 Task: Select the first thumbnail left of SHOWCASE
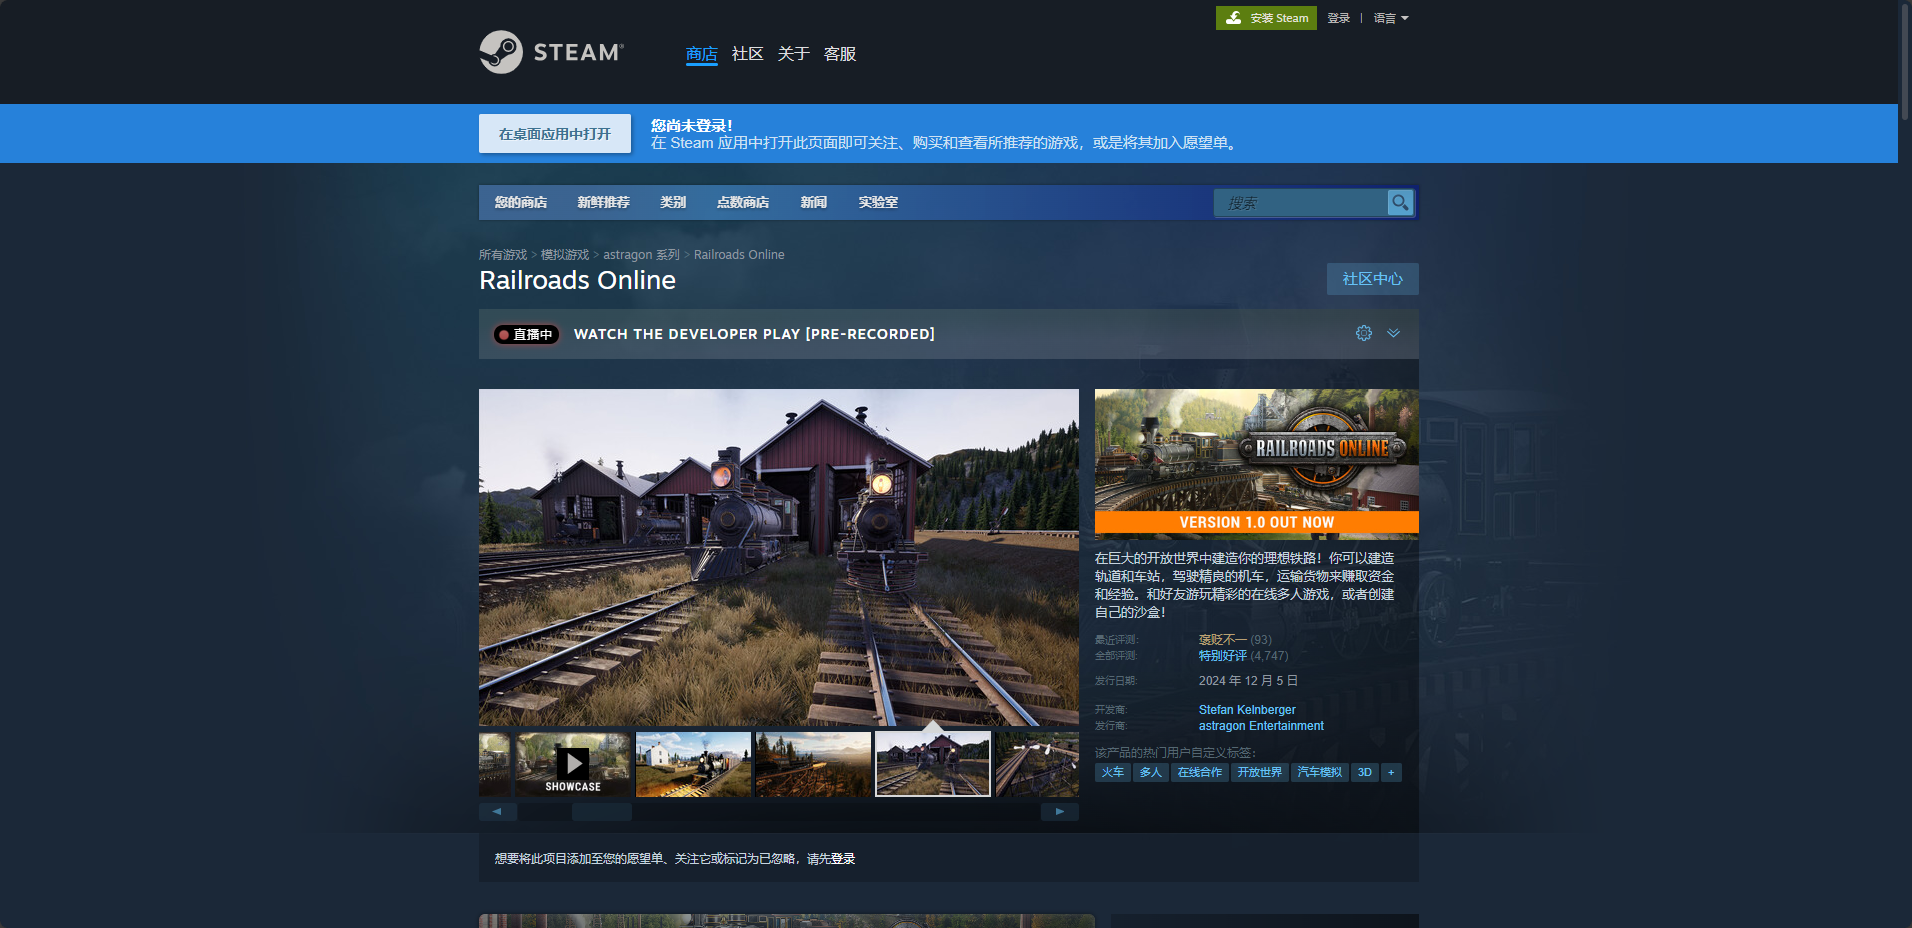point(494,764)
